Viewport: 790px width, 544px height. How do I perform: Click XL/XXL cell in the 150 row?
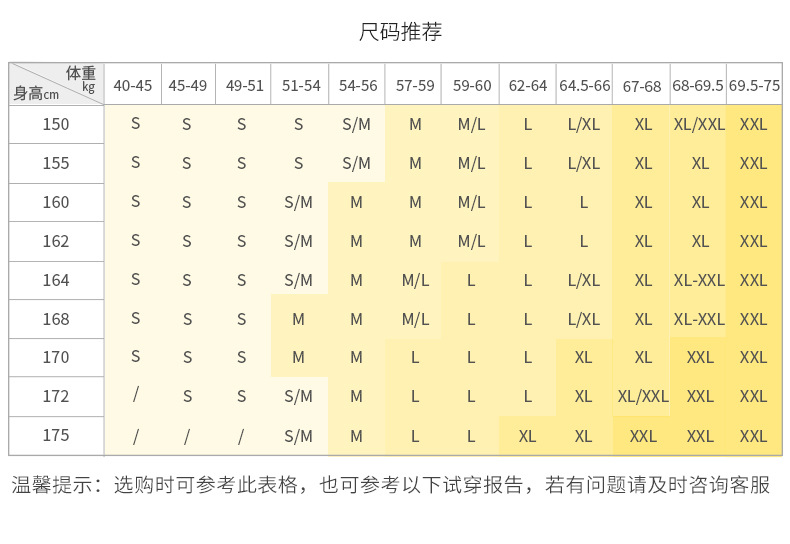(699, 124)
